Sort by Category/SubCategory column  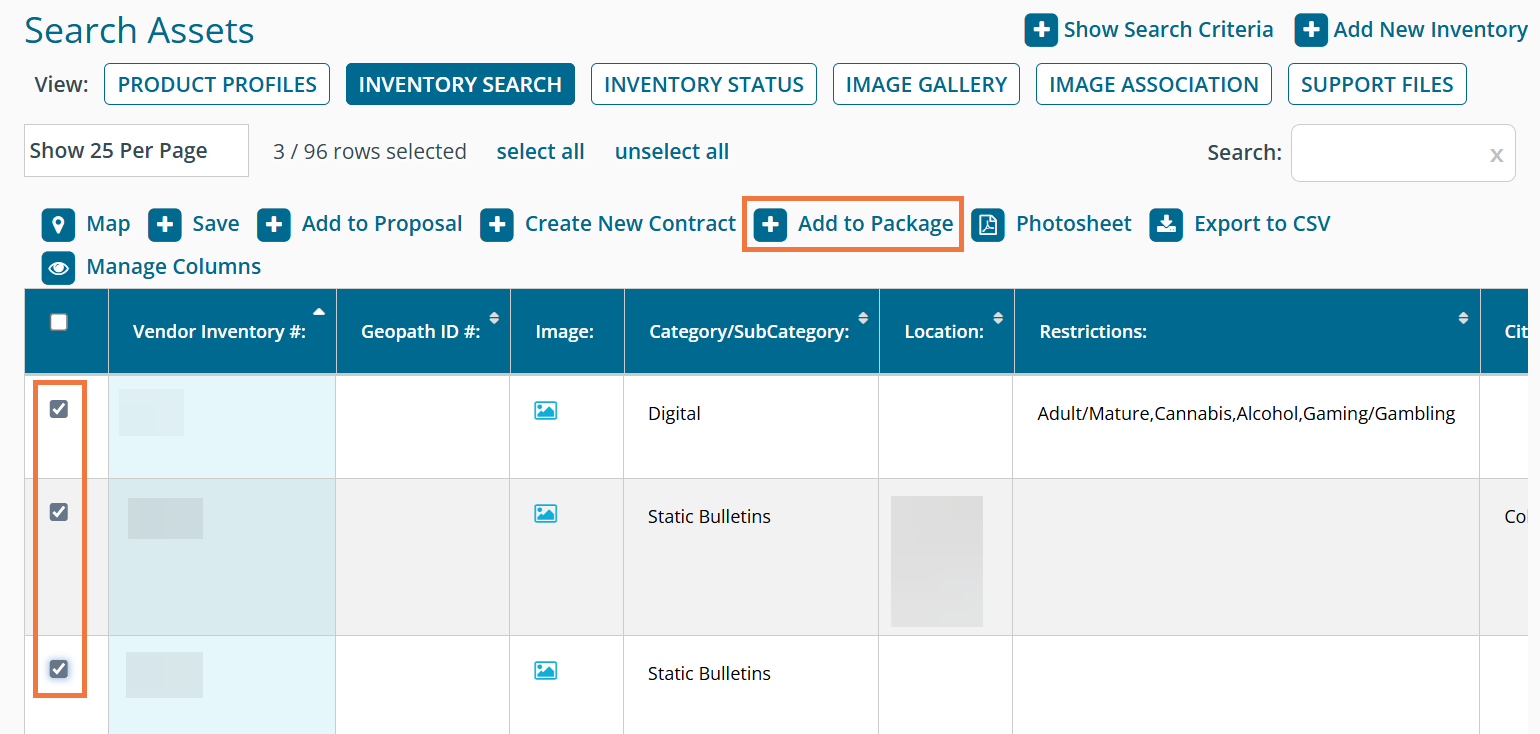pos(750,332)
